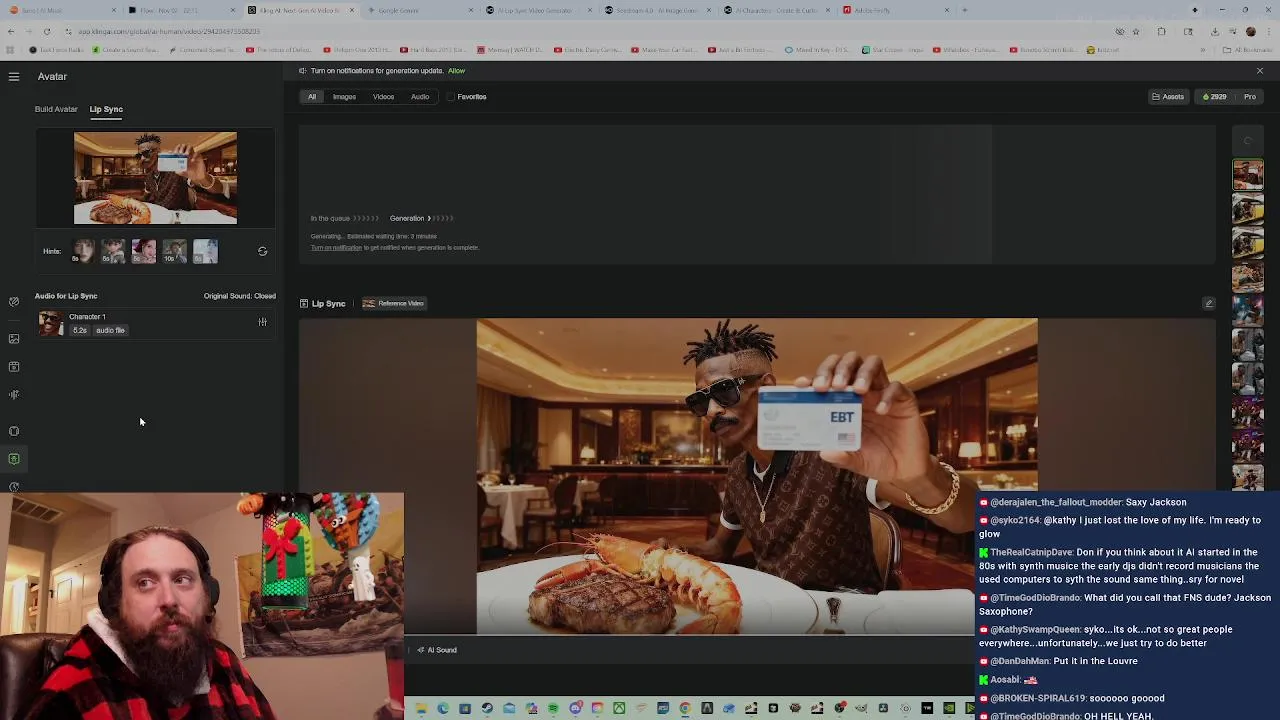Image resolution: width=1280 pixels, height=720 pixels.
Task: Toggle Original Sound: Closed setting
Action: tap(239, 296)
